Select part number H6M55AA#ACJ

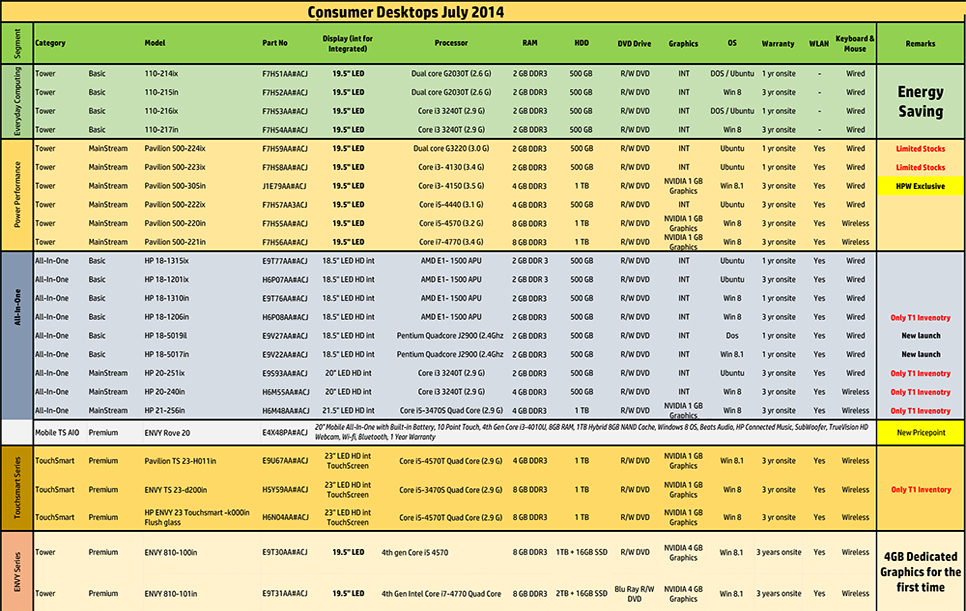285,392
